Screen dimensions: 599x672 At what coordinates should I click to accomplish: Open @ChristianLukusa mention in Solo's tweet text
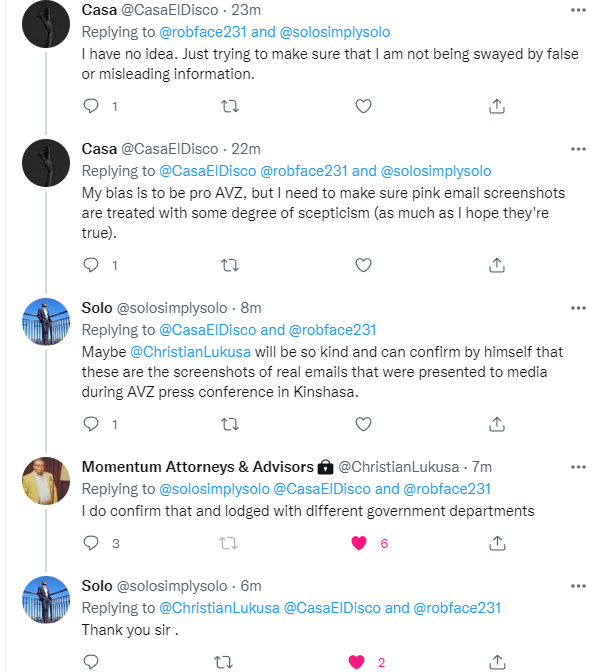[190, 352]
